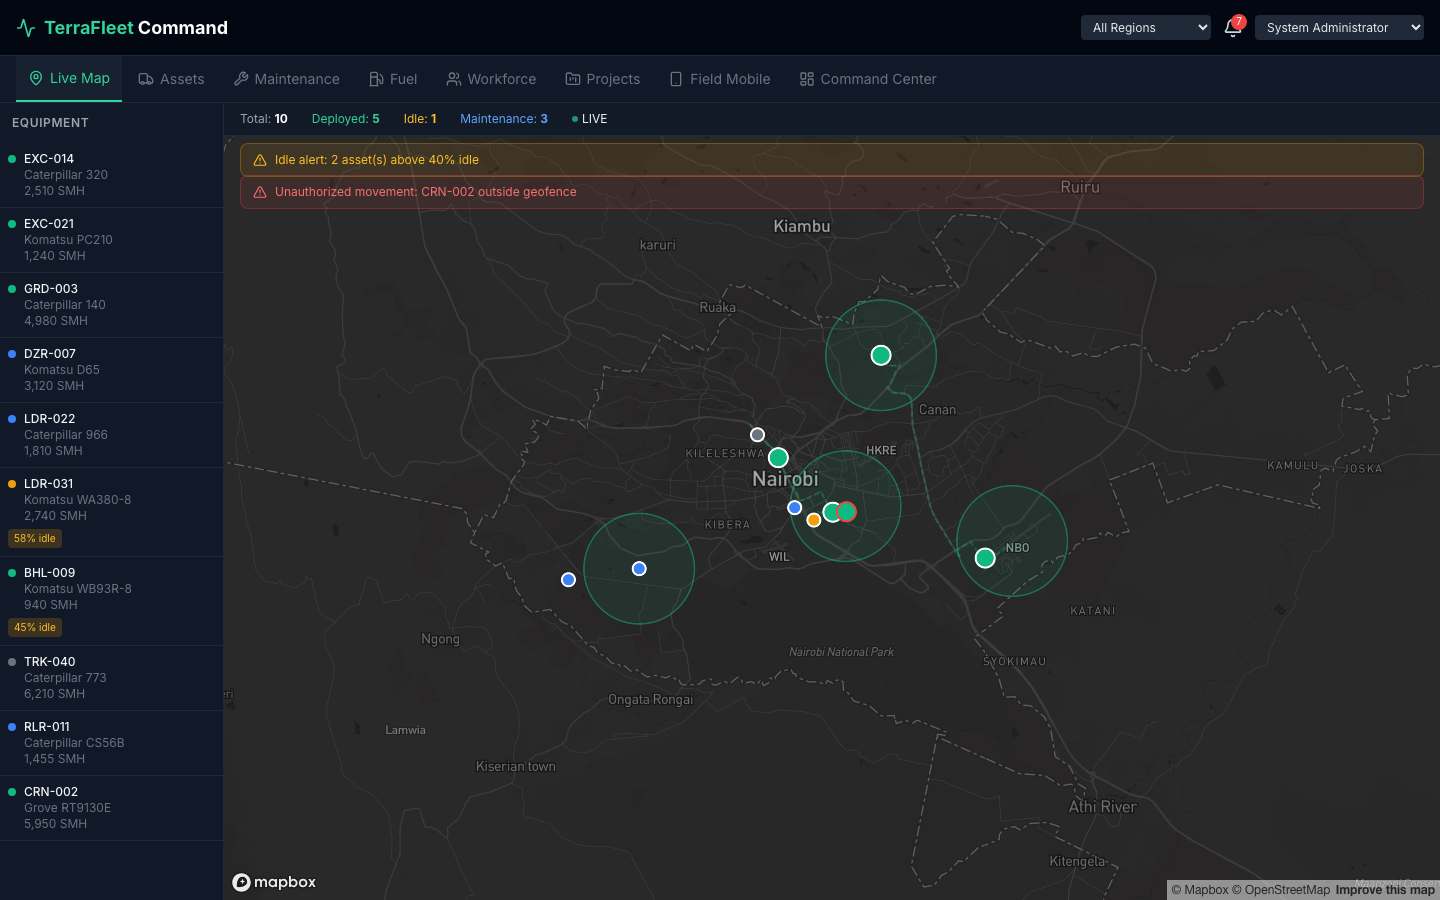Viewport: 1440px width, 900px height.
Task: Click the Field Mobile phone icon
Action: coord(676,79)
